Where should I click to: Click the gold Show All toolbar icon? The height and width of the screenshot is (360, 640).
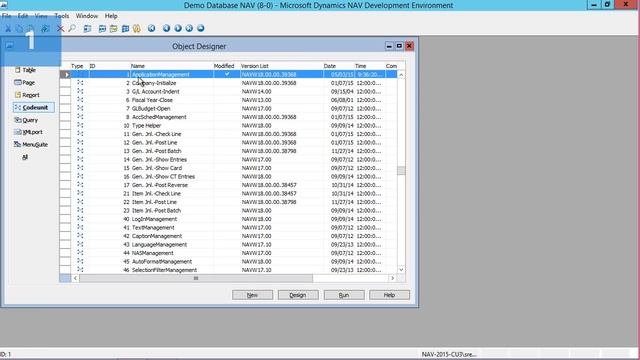pos(137,29)
